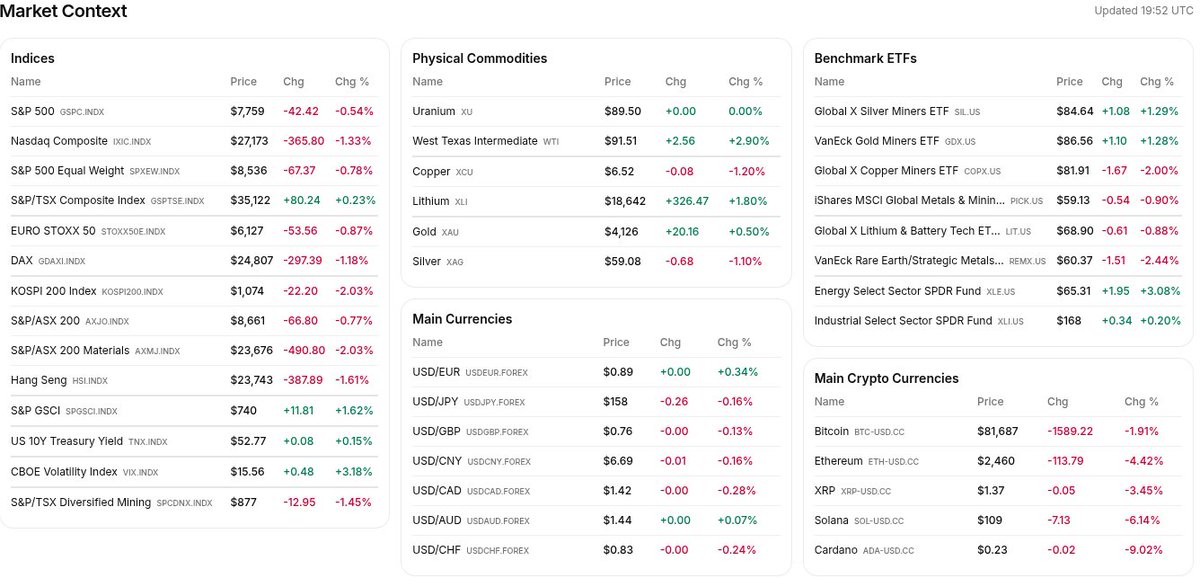Image resolution: width=1200 pixels, height=578 pixels.
Task: Open Energy Select Sector SPDR Fund
Action: 898,291
